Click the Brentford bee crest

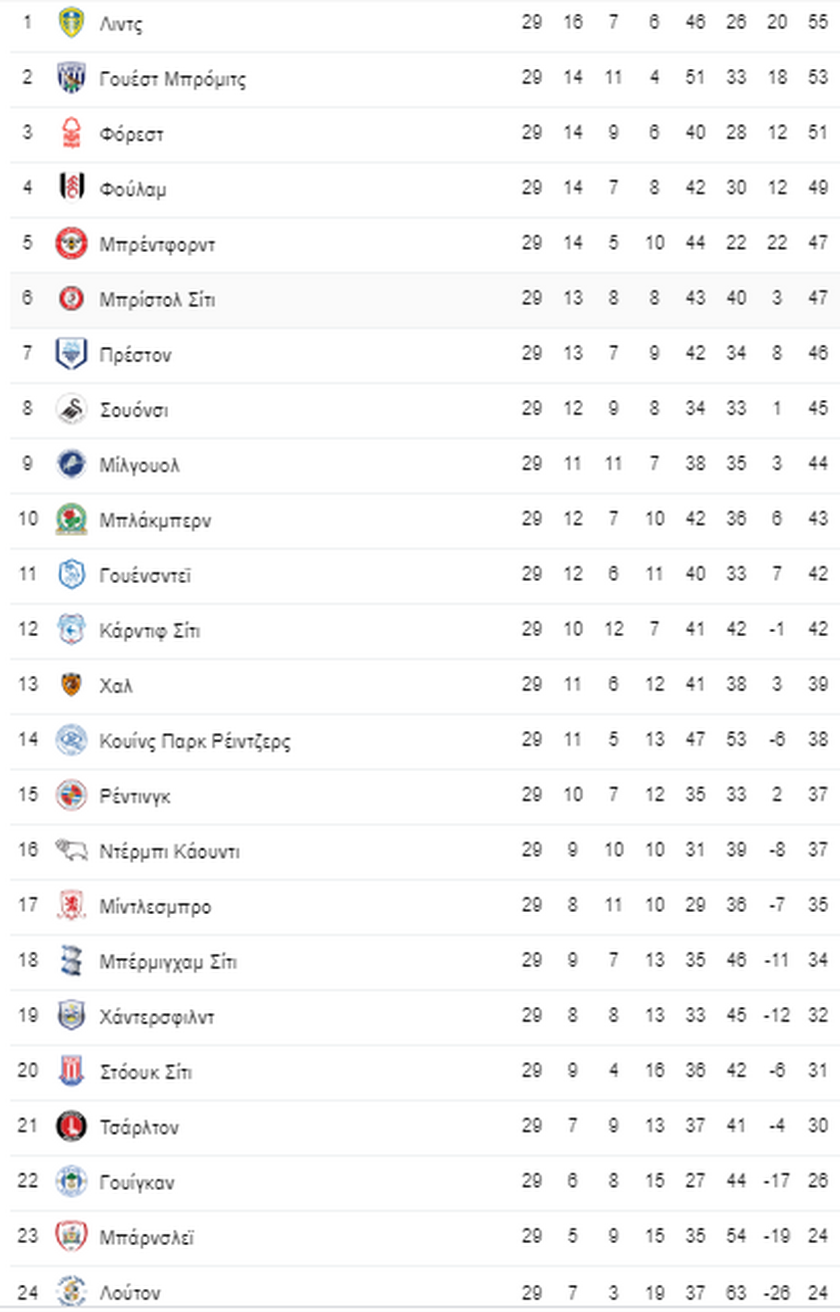click(x=71, y=243)
